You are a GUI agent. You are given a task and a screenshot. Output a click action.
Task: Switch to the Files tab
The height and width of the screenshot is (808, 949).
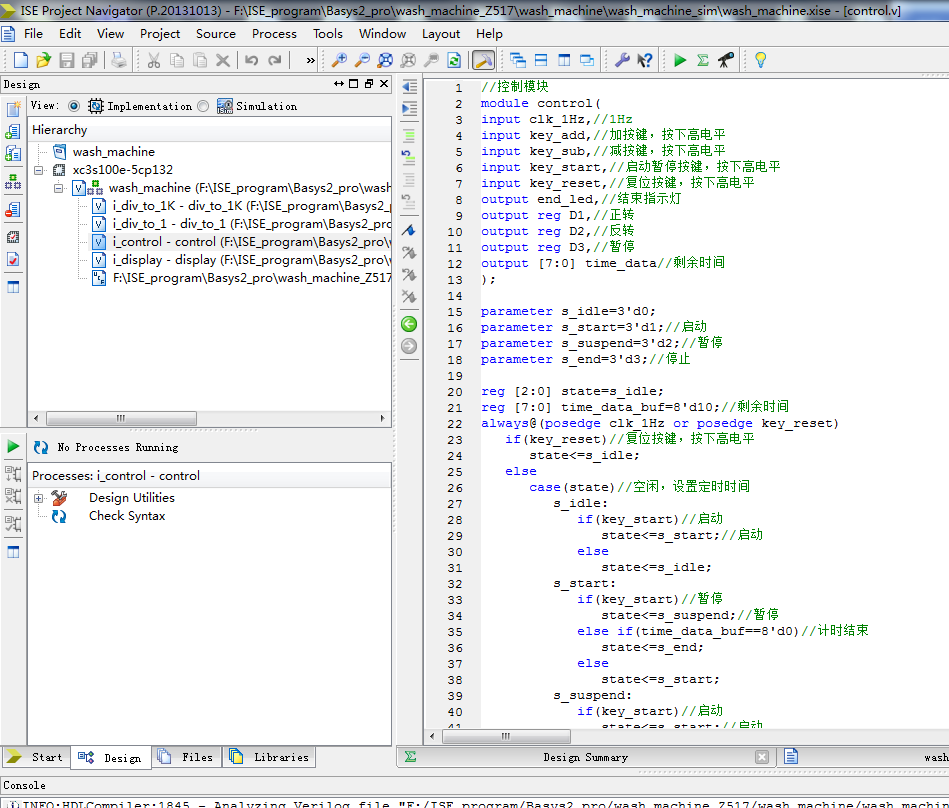tap(187, 757)
